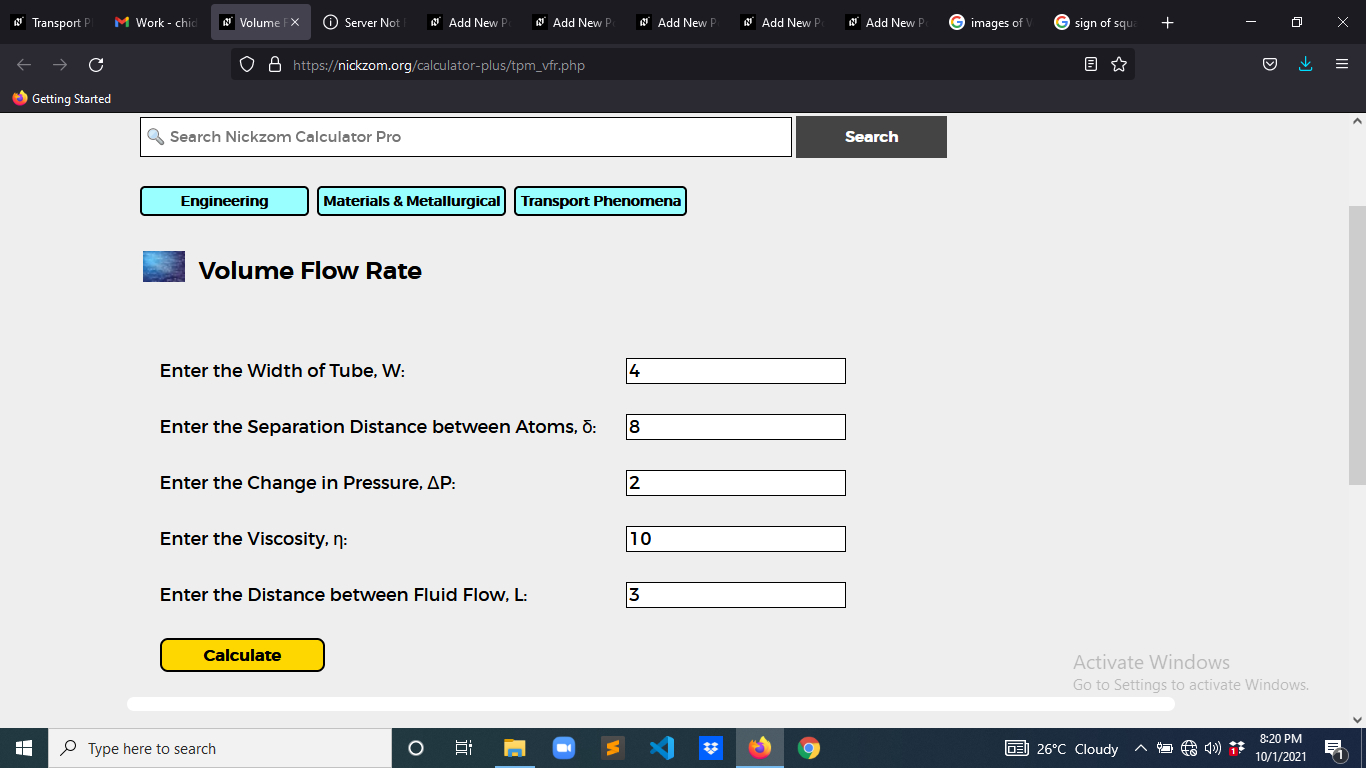
Task: Open the weather 26°C Cloudy widget
Action: click(x=1062, y=748)
